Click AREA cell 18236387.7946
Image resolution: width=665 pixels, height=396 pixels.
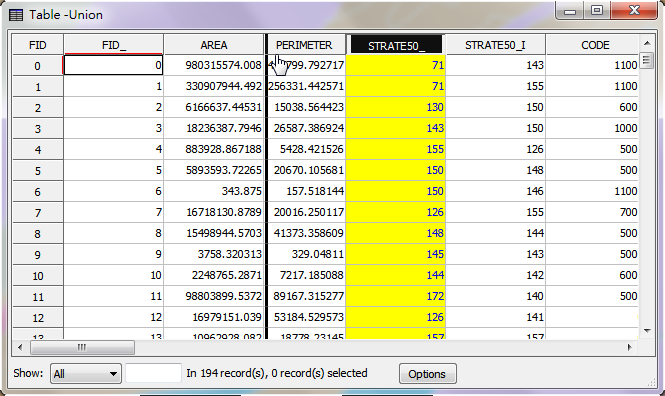(214, 128)
